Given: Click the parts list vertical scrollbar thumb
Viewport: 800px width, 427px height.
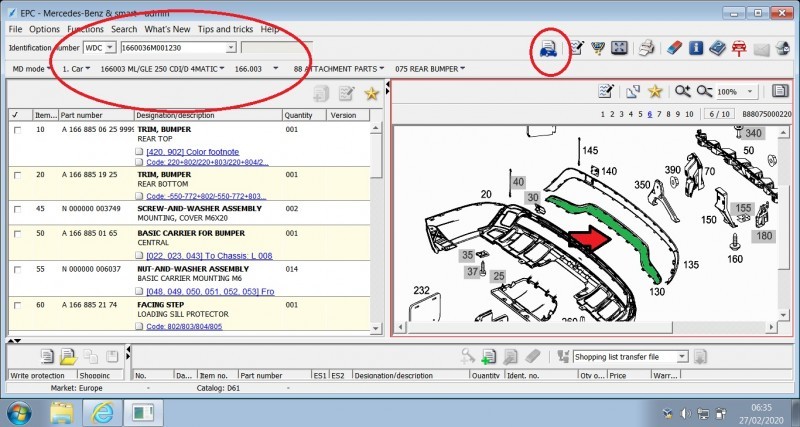Looking at the screenshot, I should coord(376,156).
